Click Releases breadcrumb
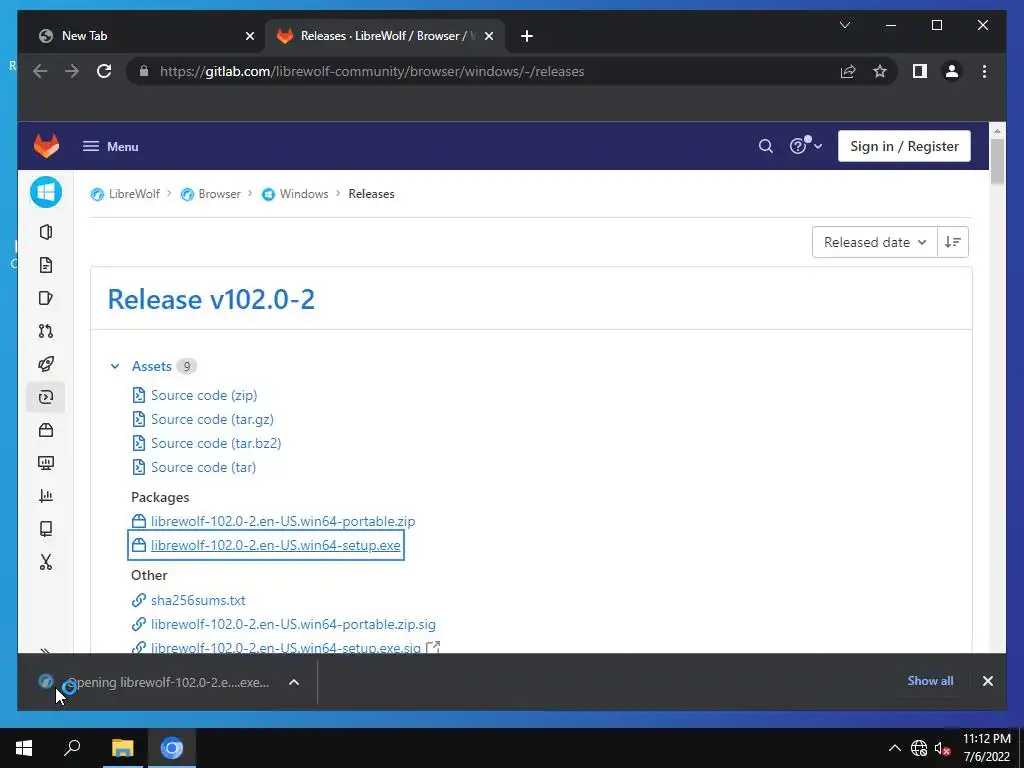1024x768 pixels. click(371, 194)
